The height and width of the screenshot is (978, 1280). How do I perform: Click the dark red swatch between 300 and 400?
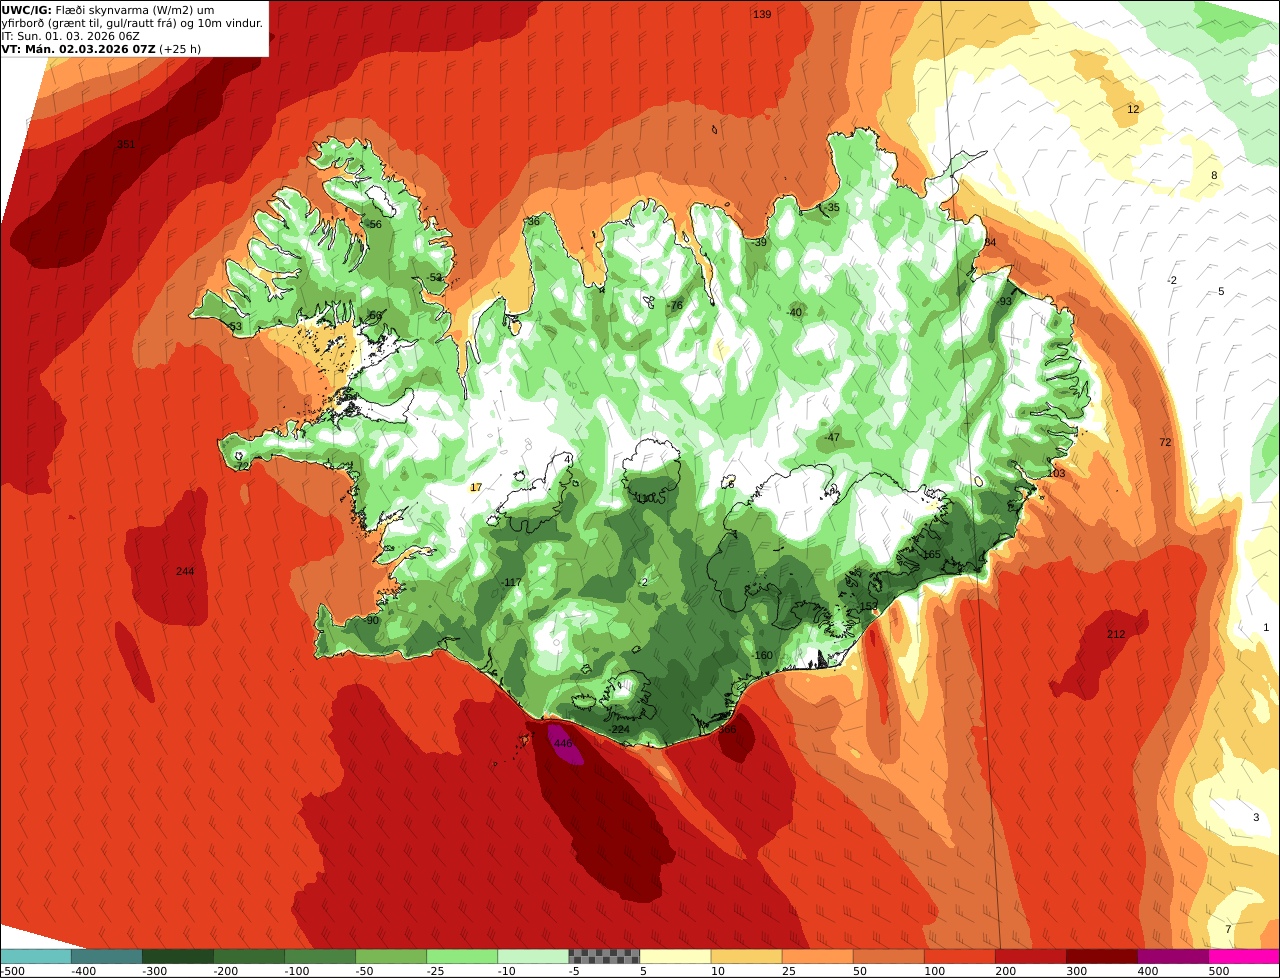[1101, 956]
